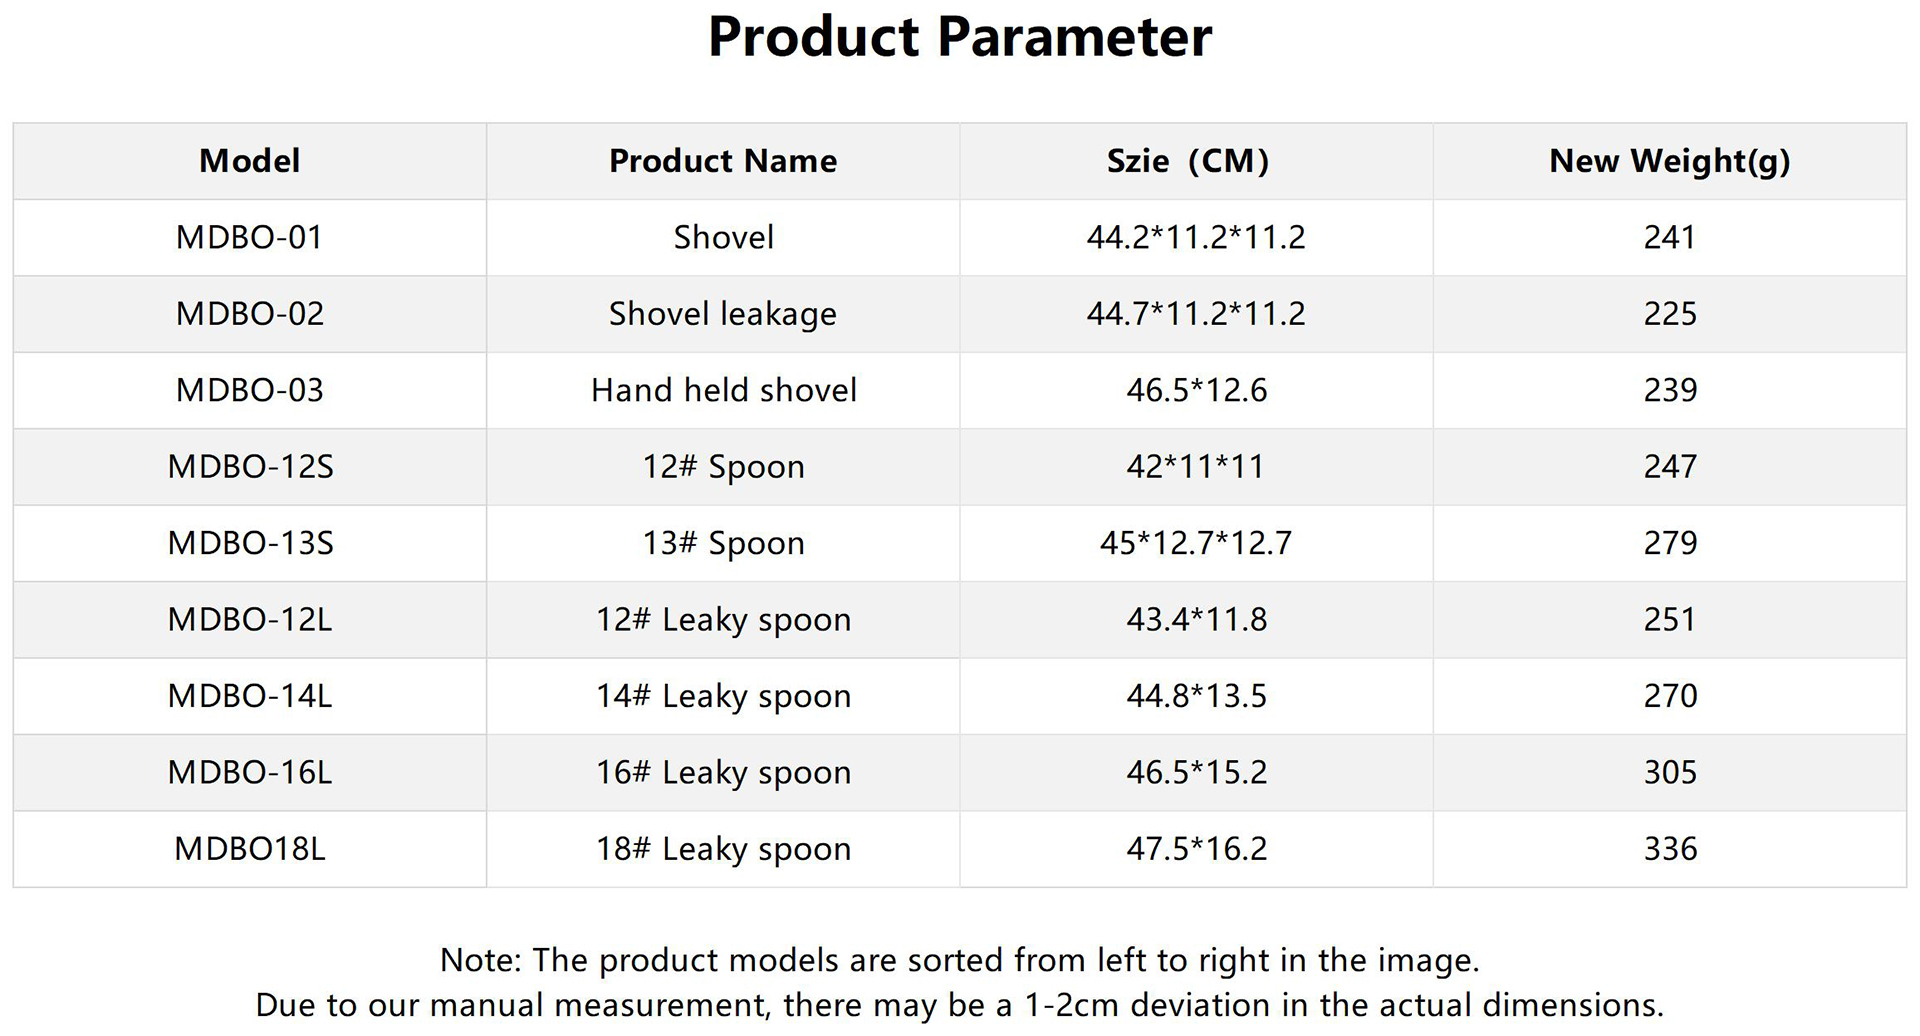Viewport: 1920px width, 1036px height.
Task: Click the weight value 336
Action: [1670, 849]
